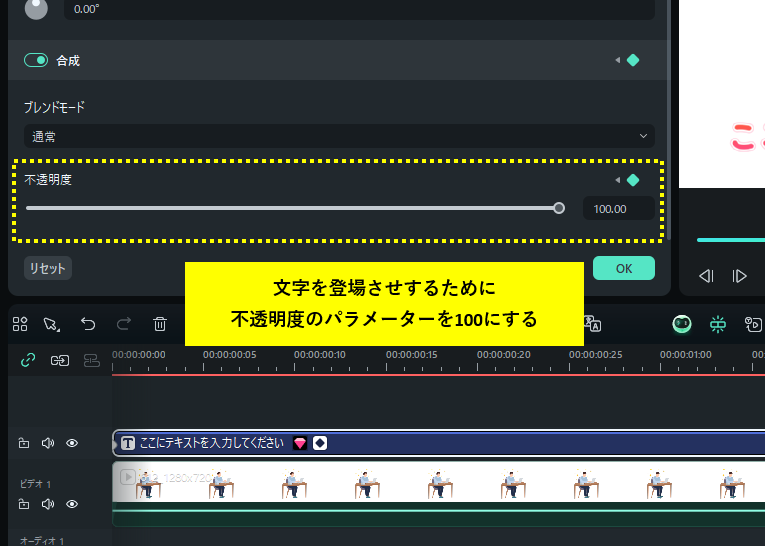Click the rotation dial knob
Image resolution: width=765 pixels, height=546 pixels.
click(x=36, y=8)
